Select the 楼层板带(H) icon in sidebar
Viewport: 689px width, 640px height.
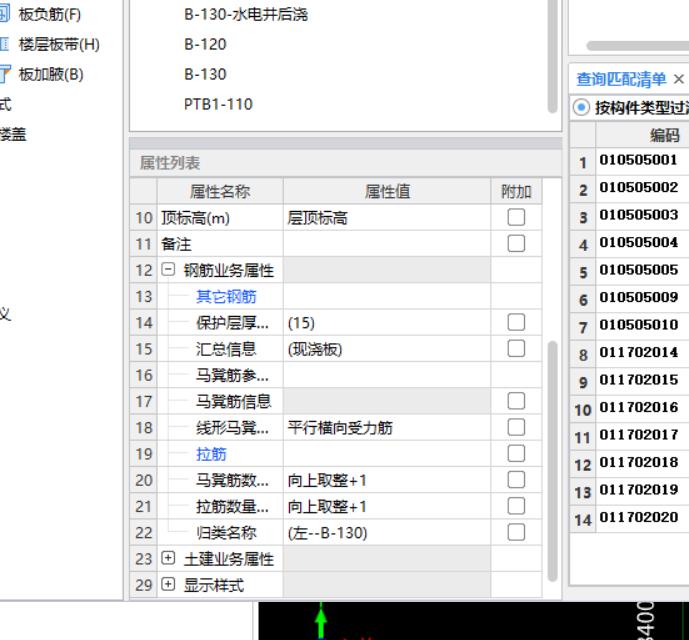pos(4,44)
